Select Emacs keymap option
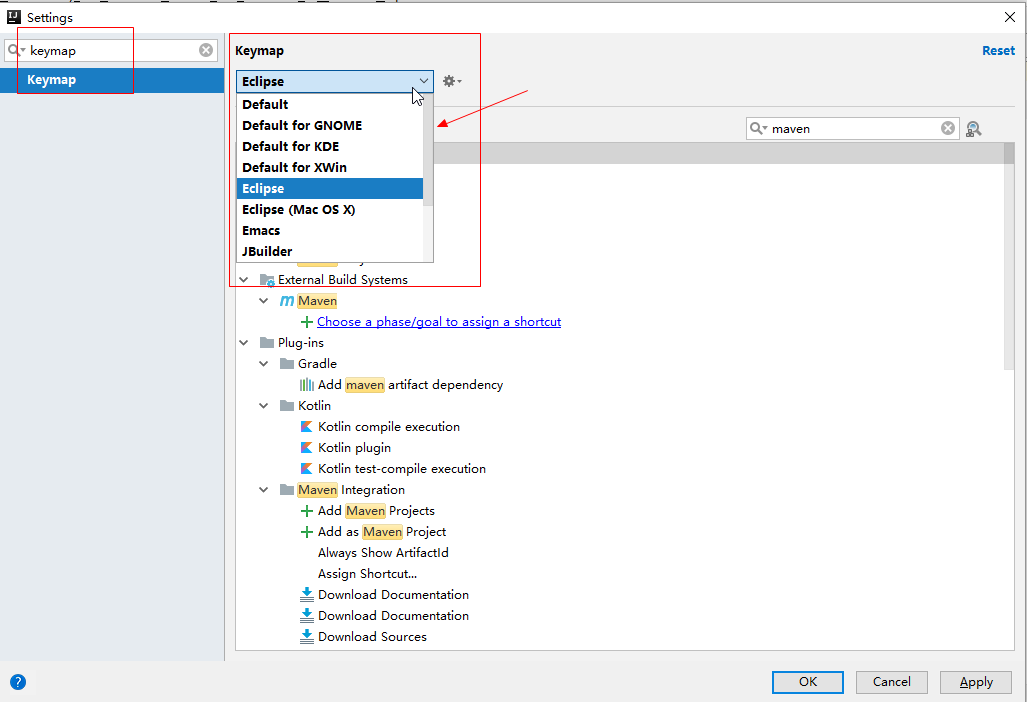Viewport: 1027px width, 702px height. (330, 231)
